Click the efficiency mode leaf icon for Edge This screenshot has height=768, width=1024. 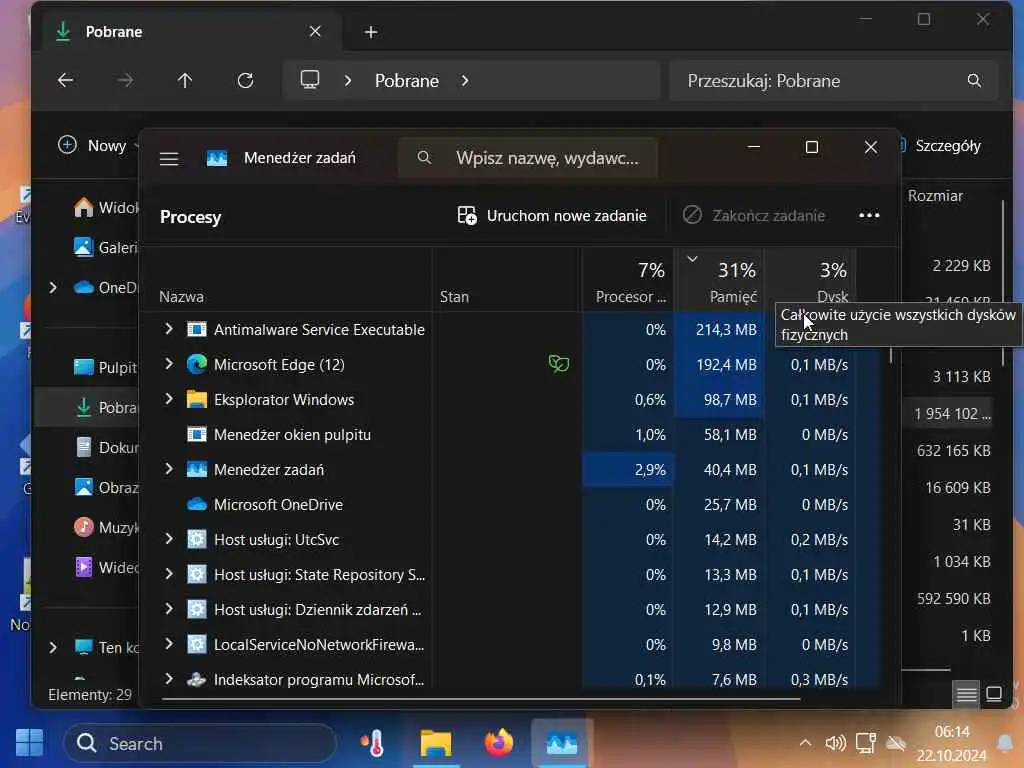[558, 364]
